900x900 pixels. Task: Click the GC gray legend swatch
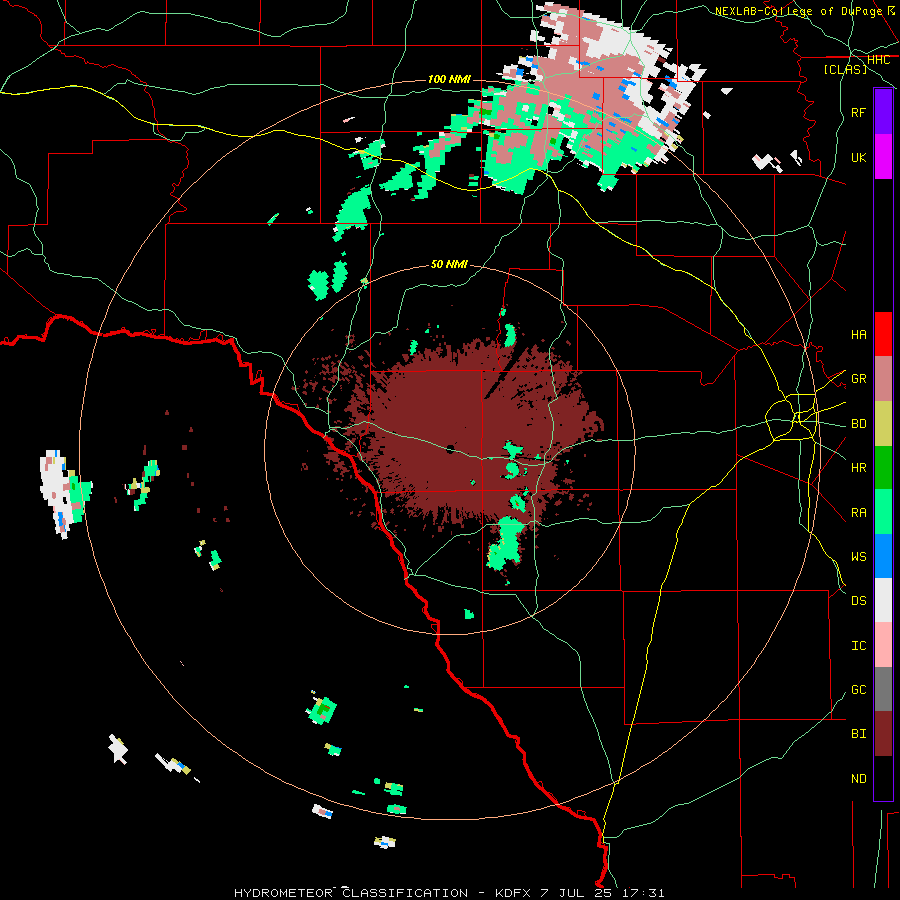[x=883, y=689]
